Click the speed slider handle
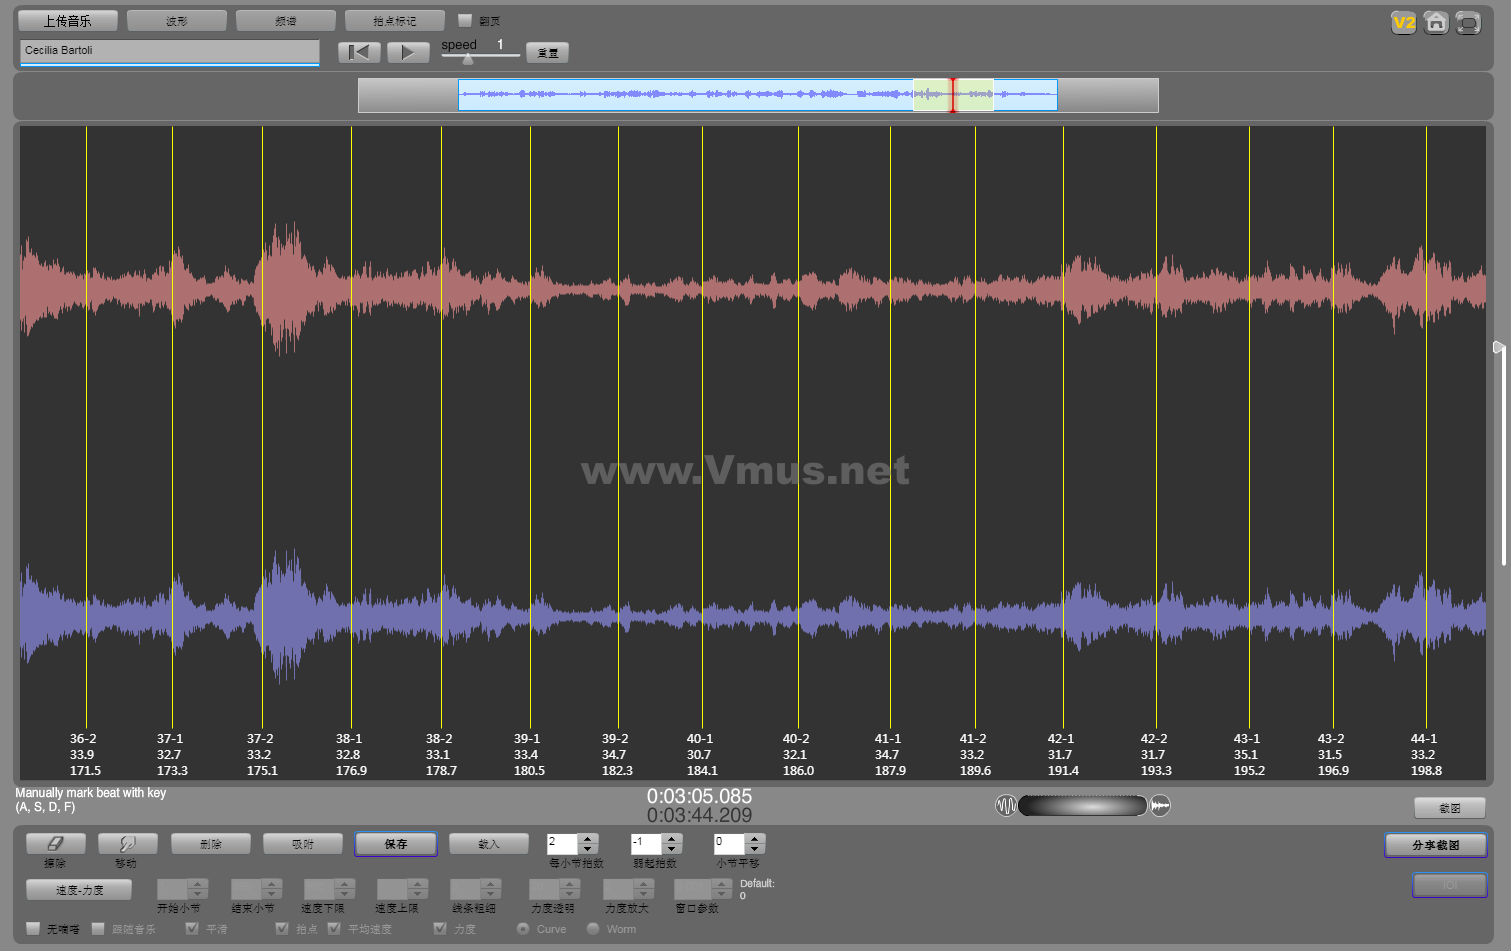The height and width of the screenshot is (951, 1511). pos(468,59)
